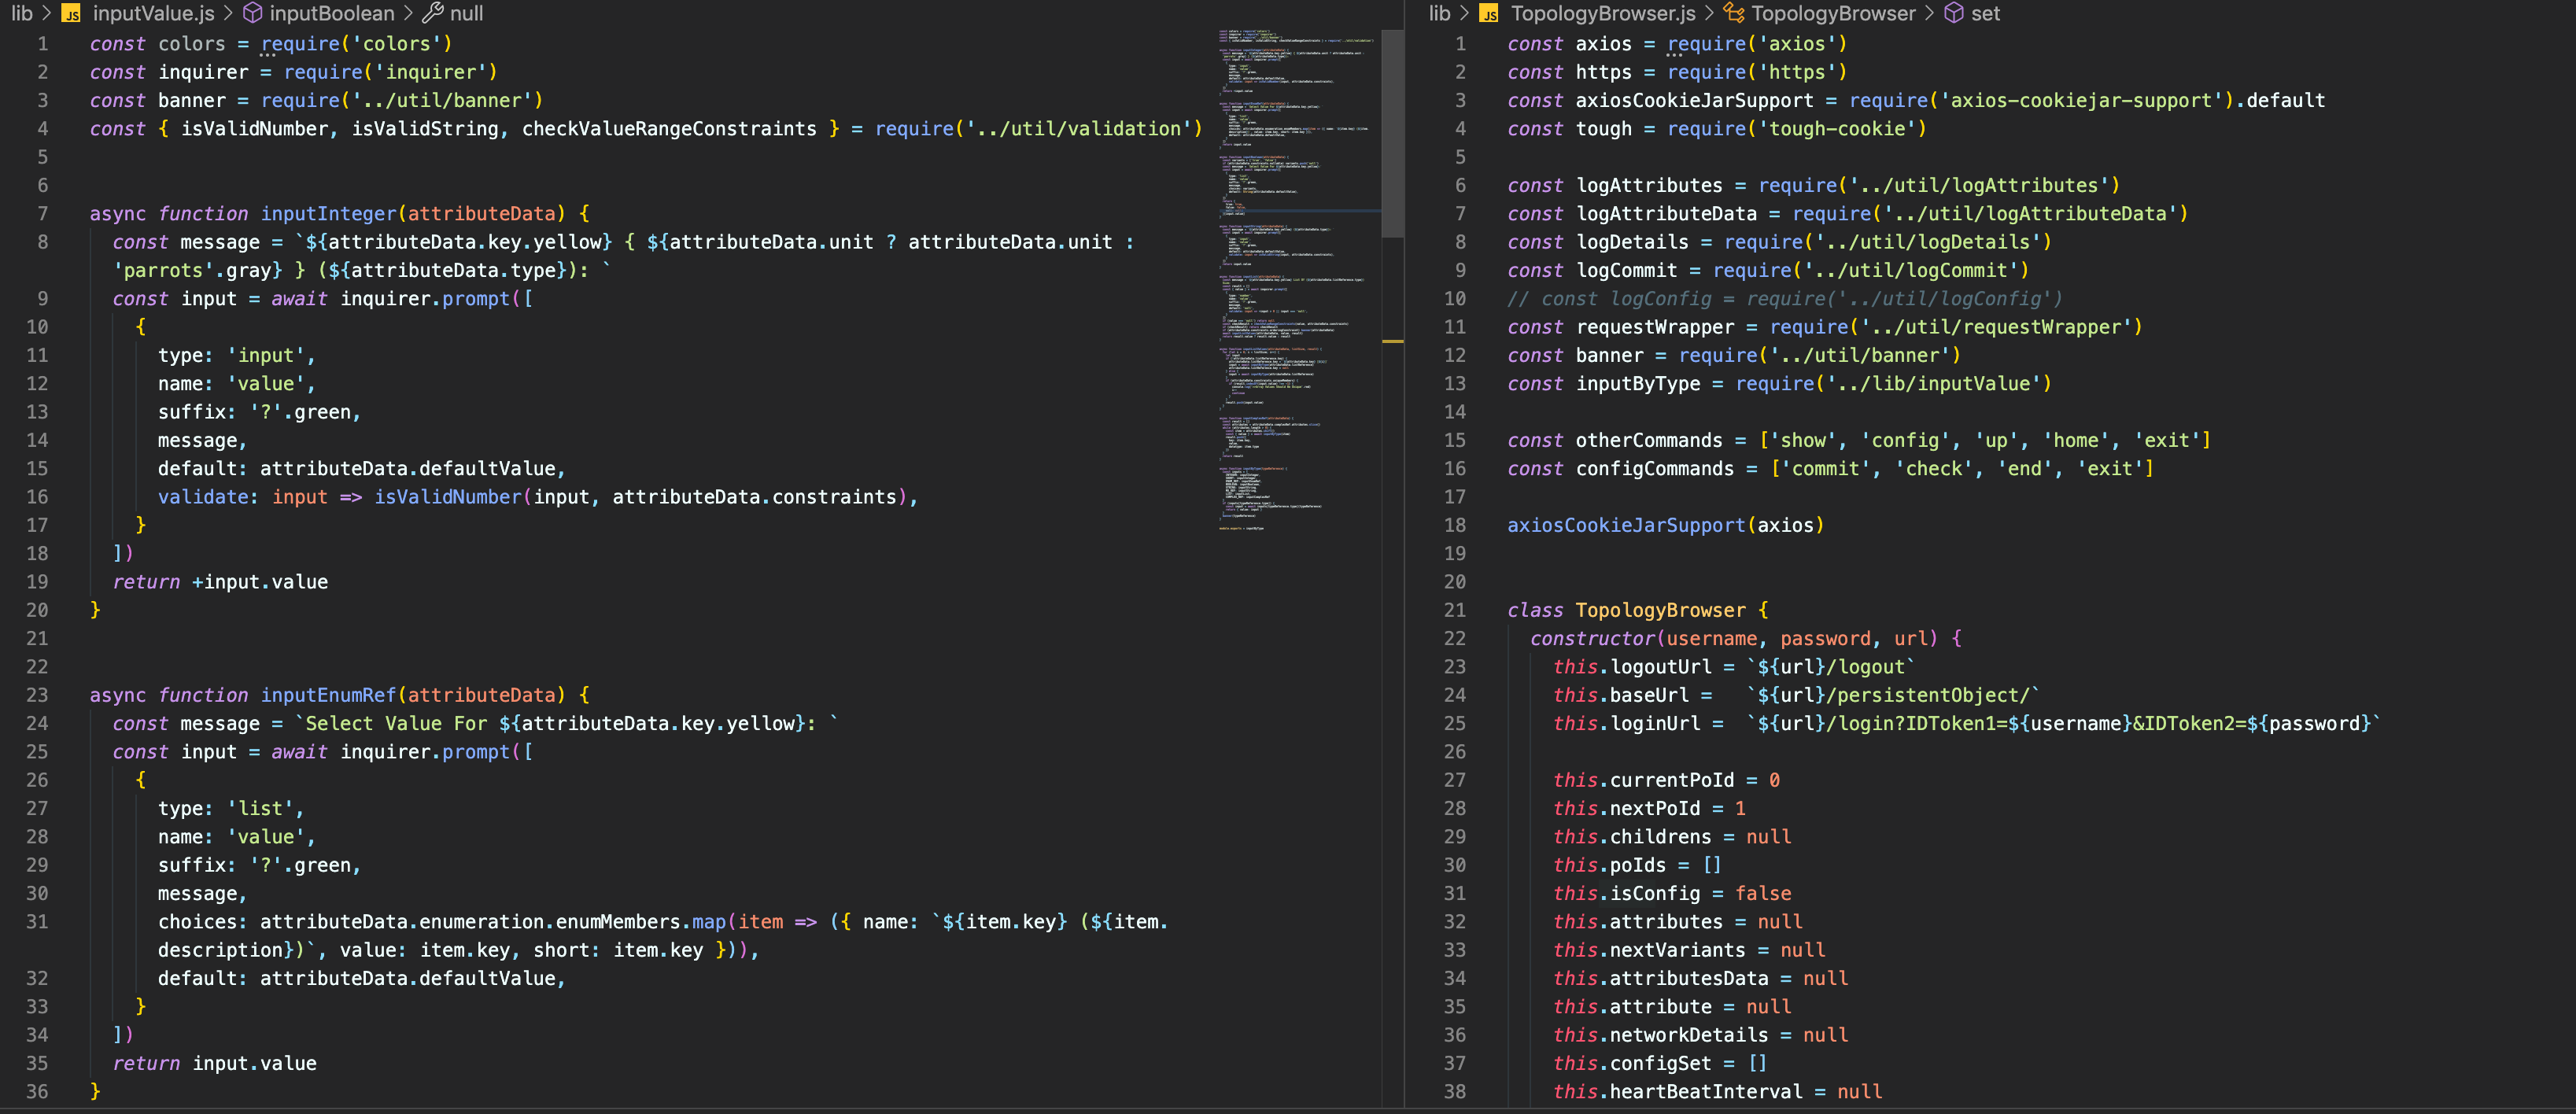Click the commented logConfig line
Screen dimensions: 2576x1114
[x=1785, y=298]
